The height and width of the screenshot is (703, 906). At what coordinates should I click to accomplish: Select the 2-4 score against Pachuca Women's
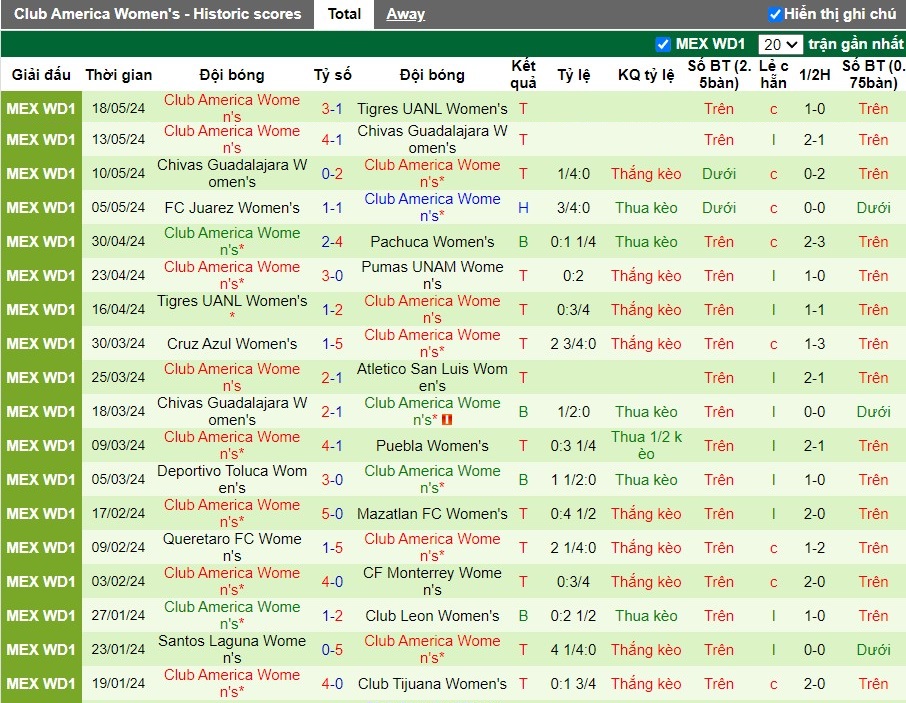point(332,241)
